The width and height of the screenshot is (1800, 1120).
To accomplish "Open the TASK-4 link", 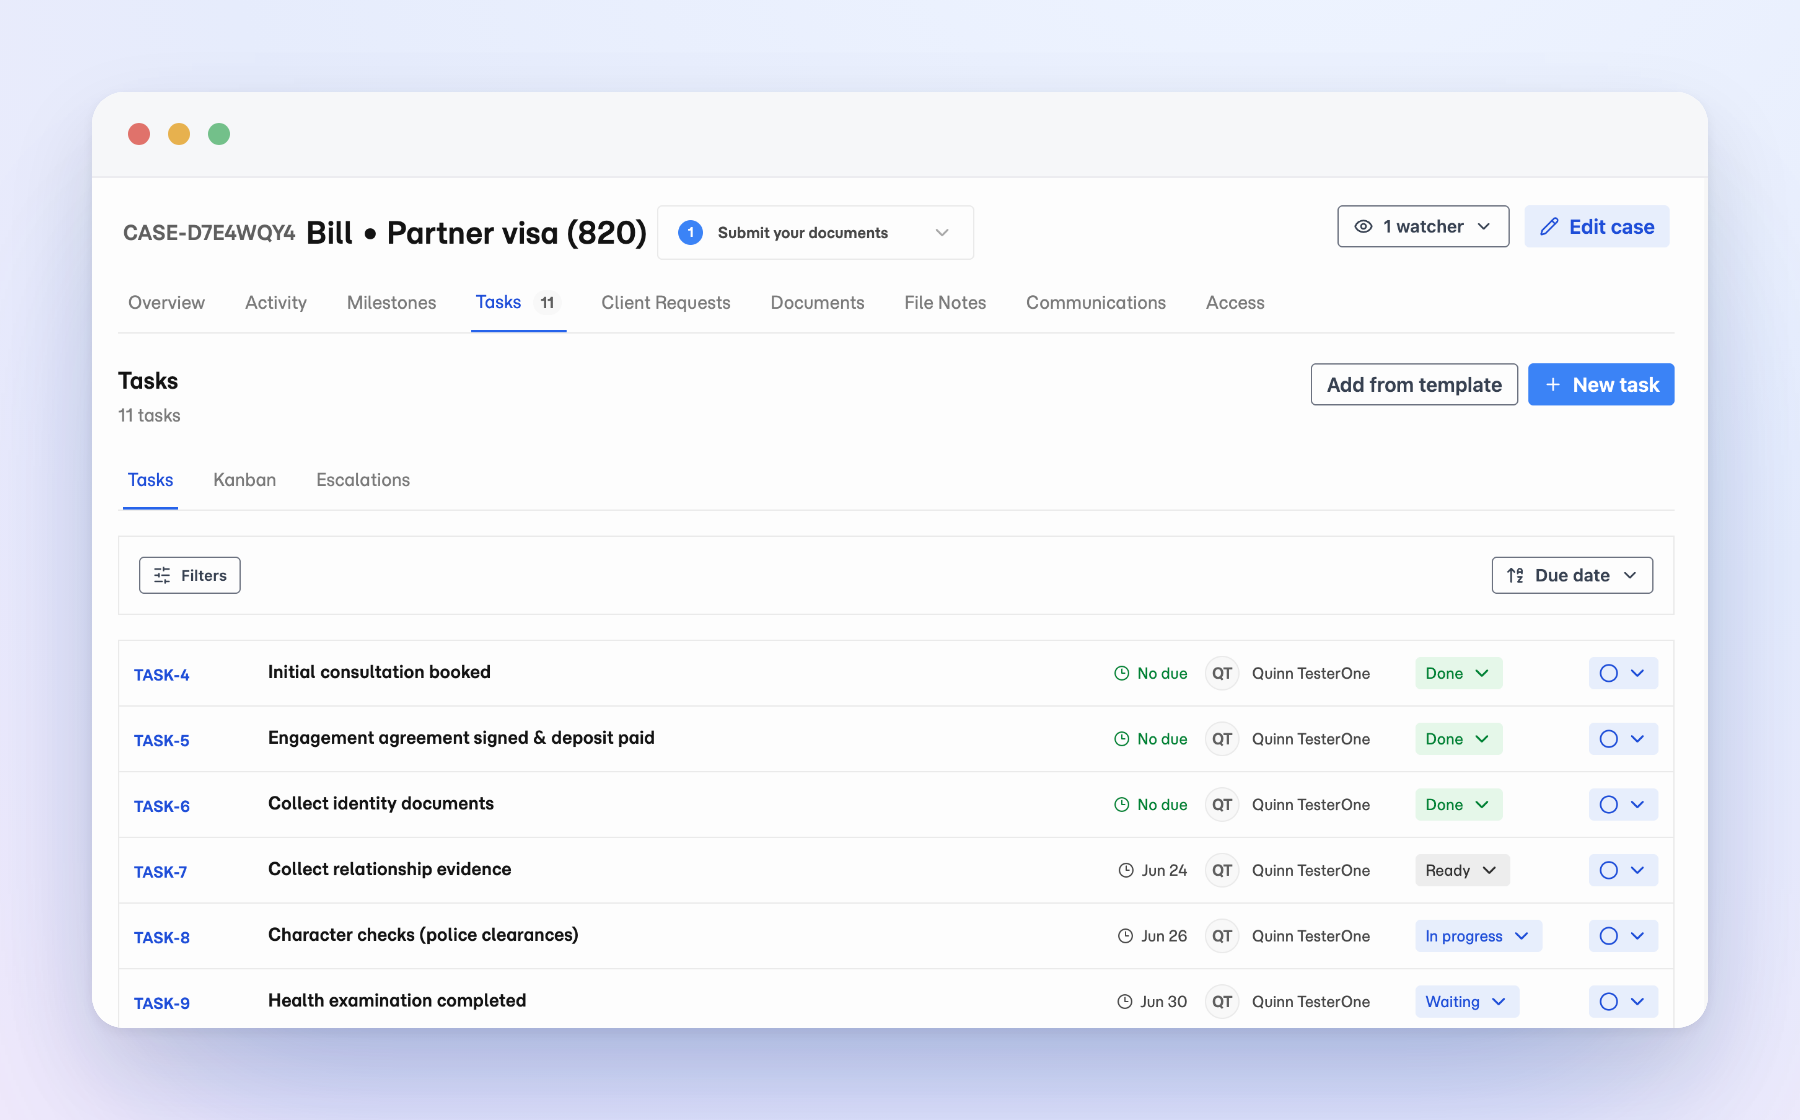I will 162,675.
